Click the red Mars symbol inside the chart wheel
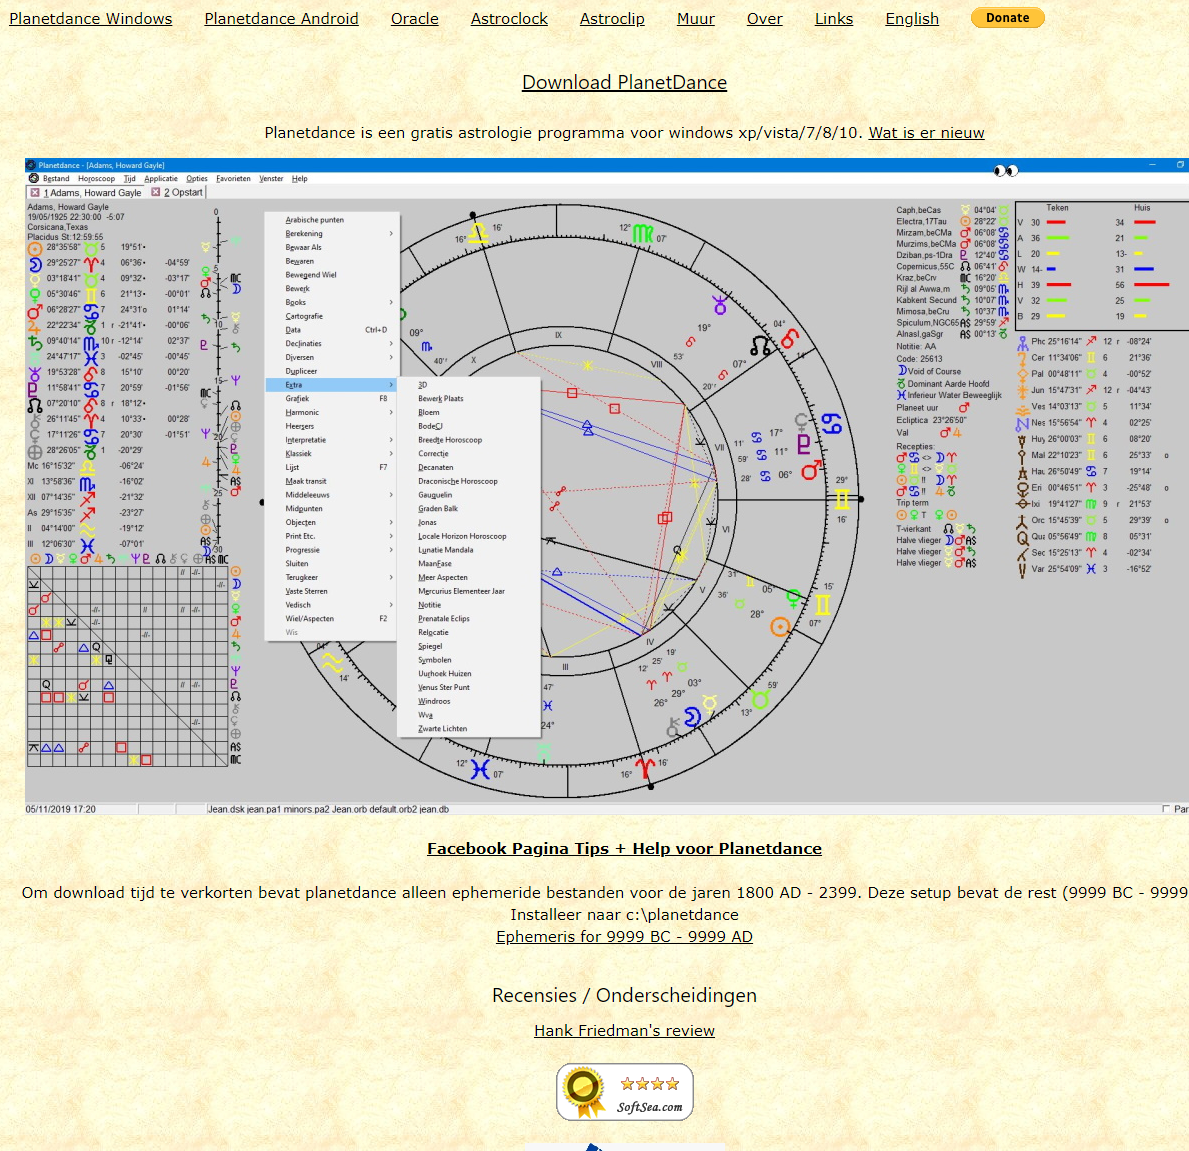 point(811,470)
